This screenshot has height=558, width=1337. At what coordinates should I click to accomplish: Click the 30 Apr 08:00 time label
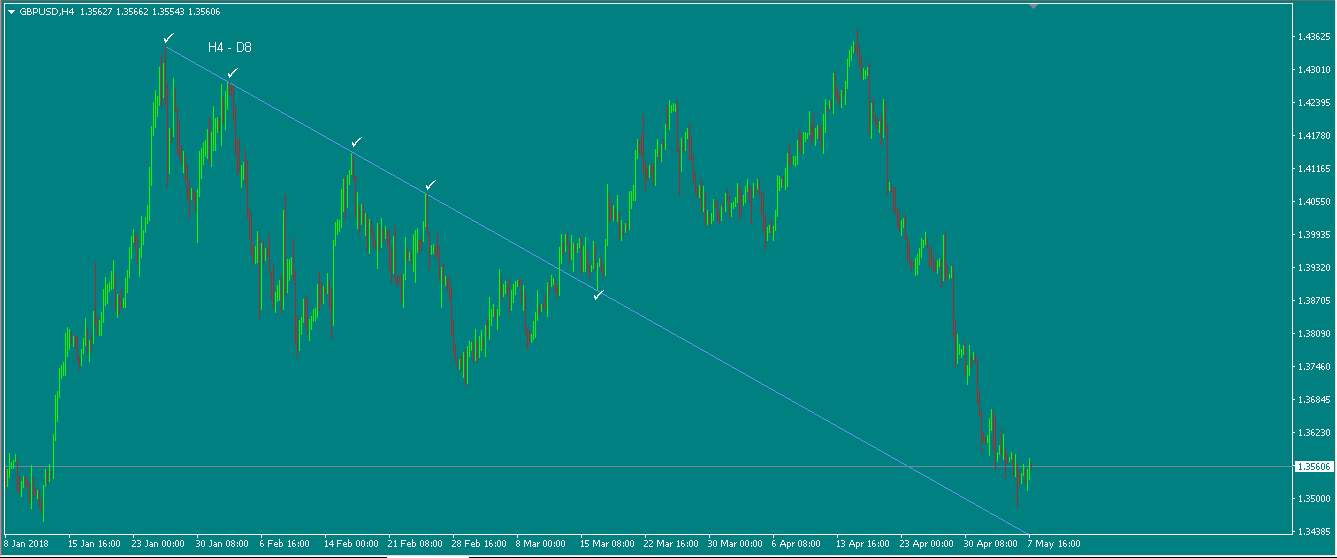991,544
